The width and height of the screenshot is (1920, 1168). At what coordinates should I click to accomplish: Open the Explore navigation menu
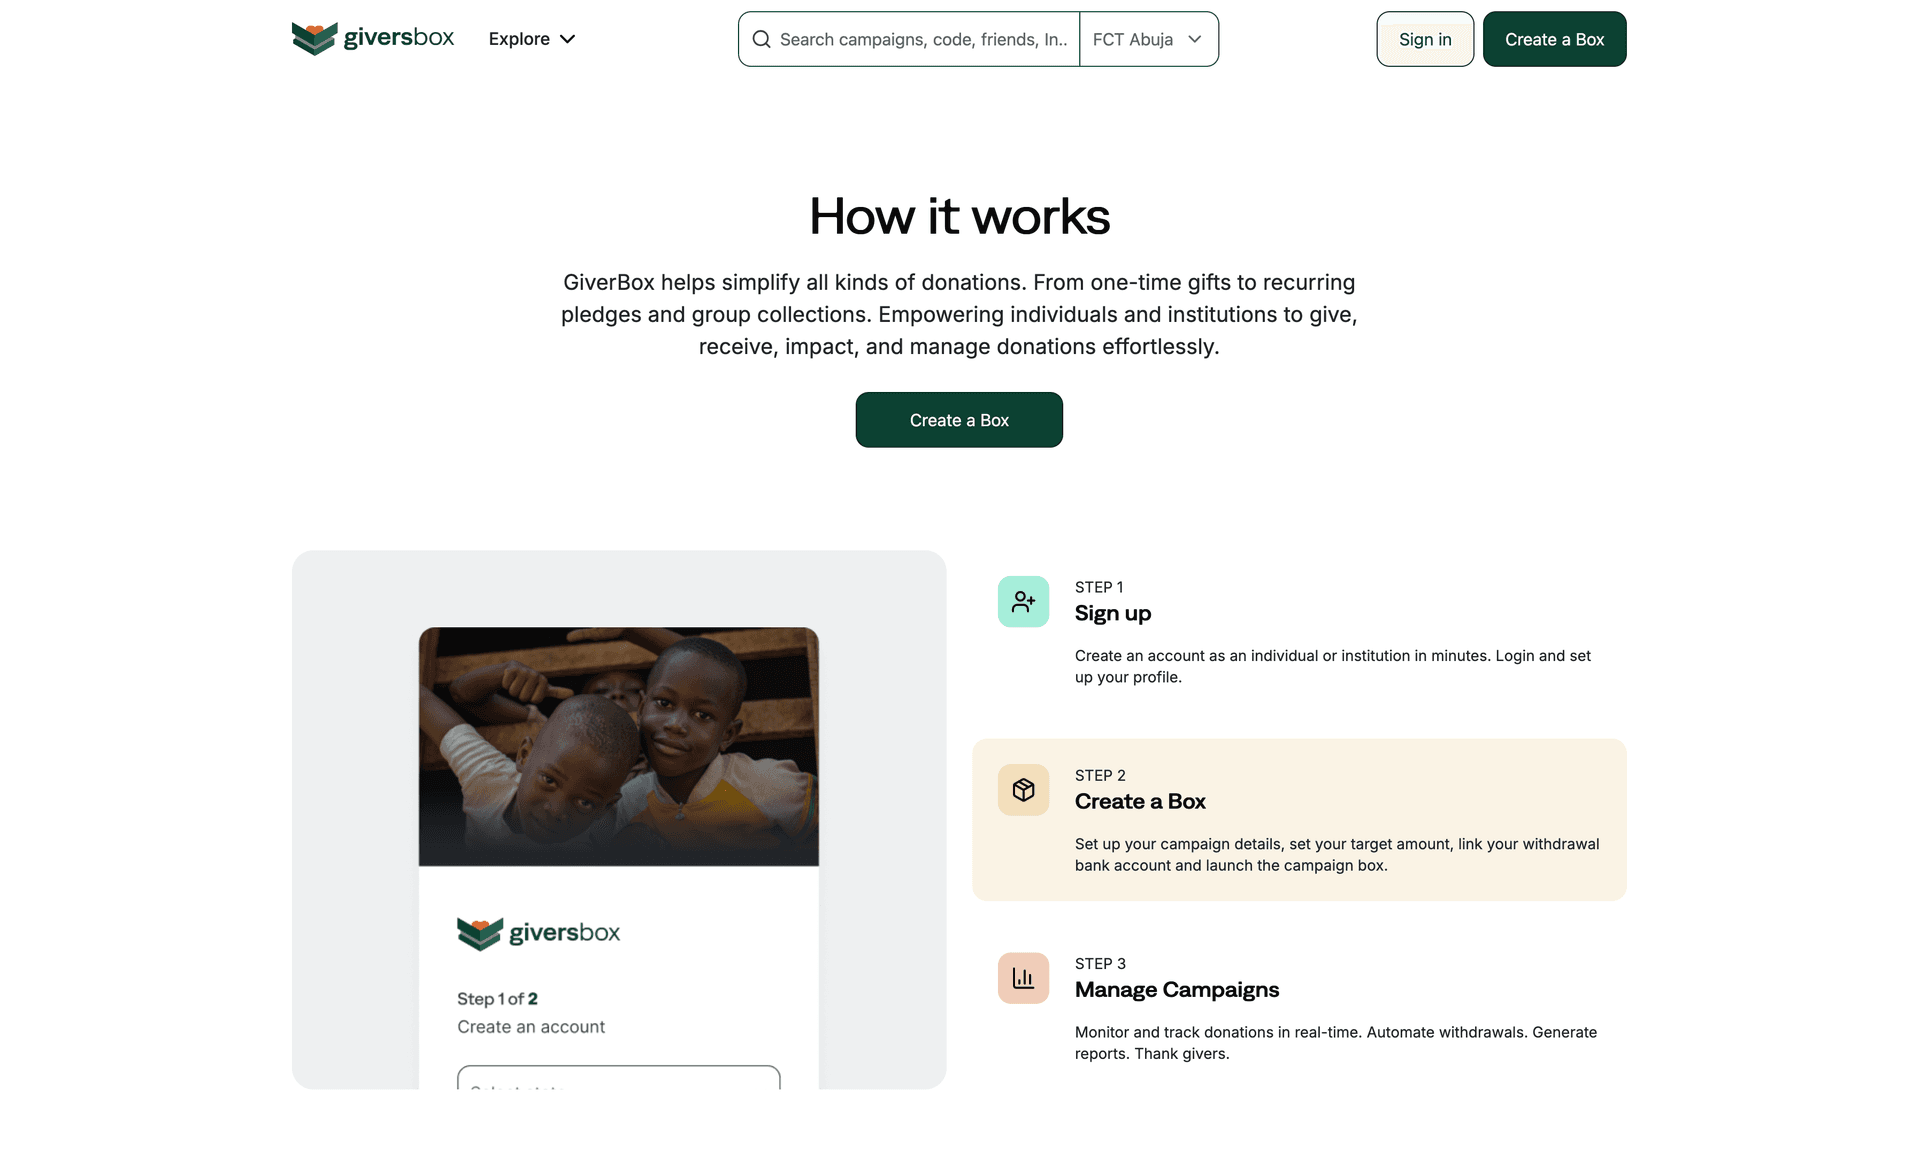pyautogui.click(x=519, y=39)
